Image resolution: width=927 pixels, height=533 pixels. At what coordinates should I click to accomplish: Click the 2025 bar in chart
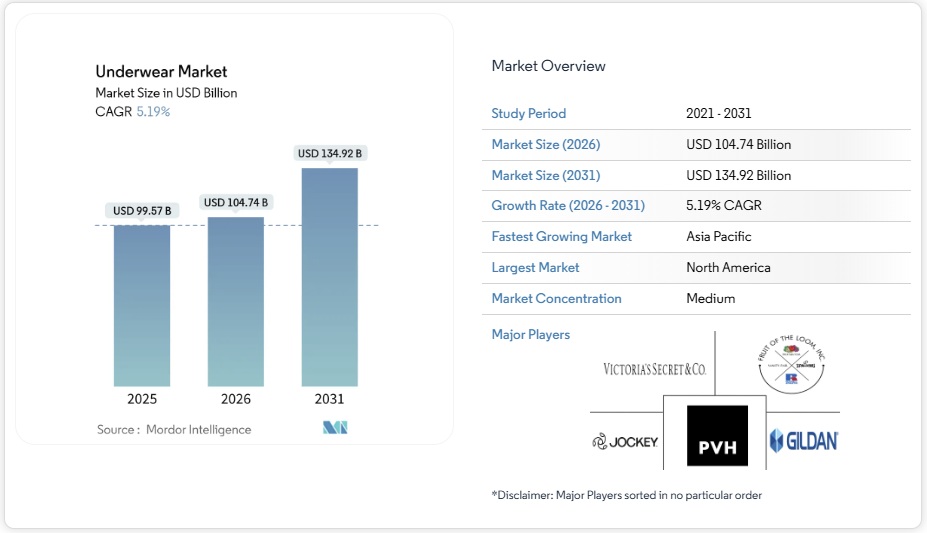pyautogui.click(x=142, y=305)
